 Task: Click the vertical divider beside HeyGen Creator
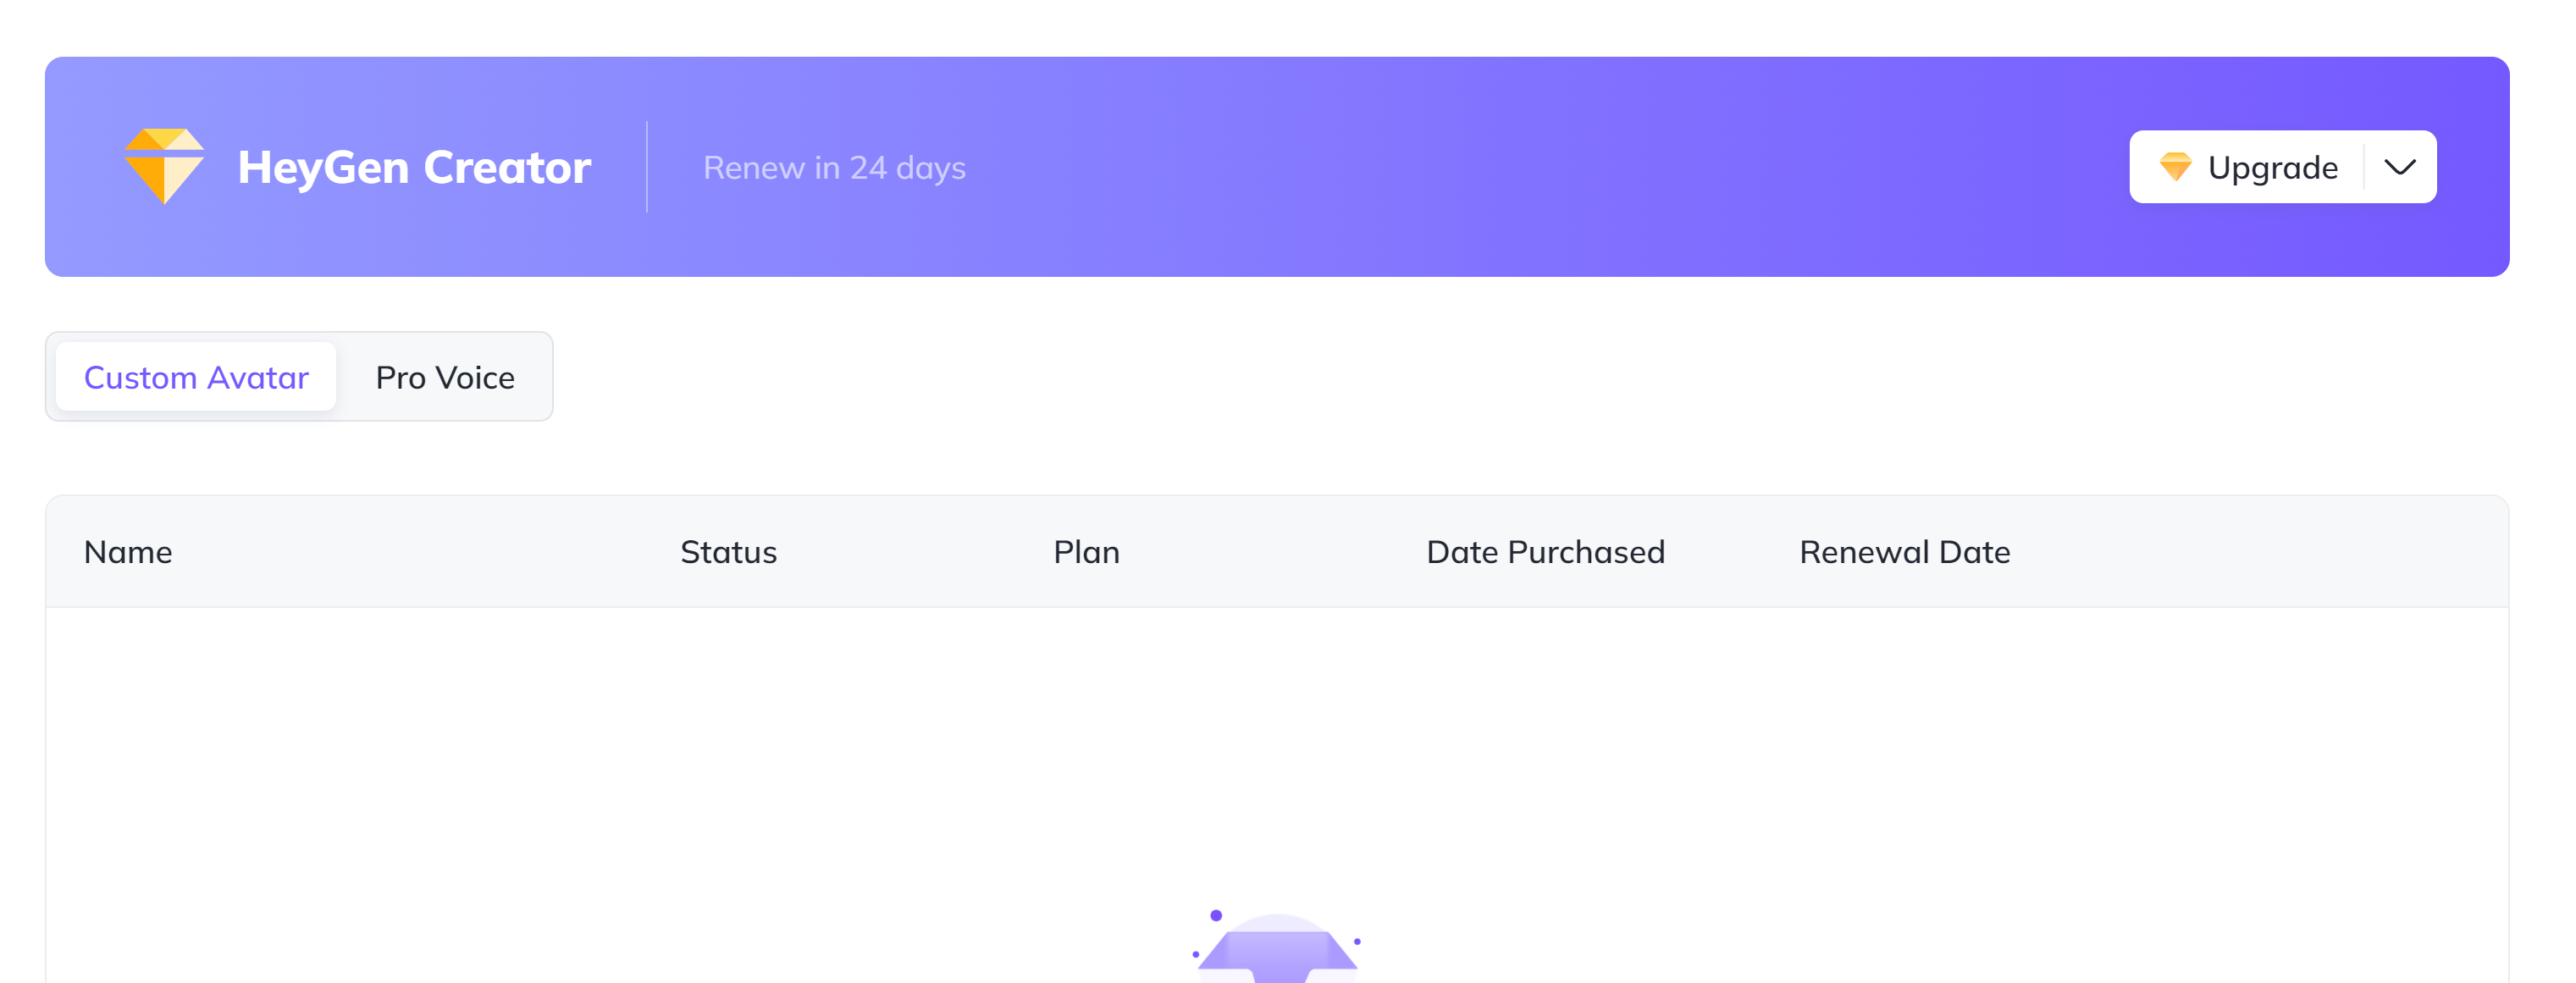[x=647, y=167]
